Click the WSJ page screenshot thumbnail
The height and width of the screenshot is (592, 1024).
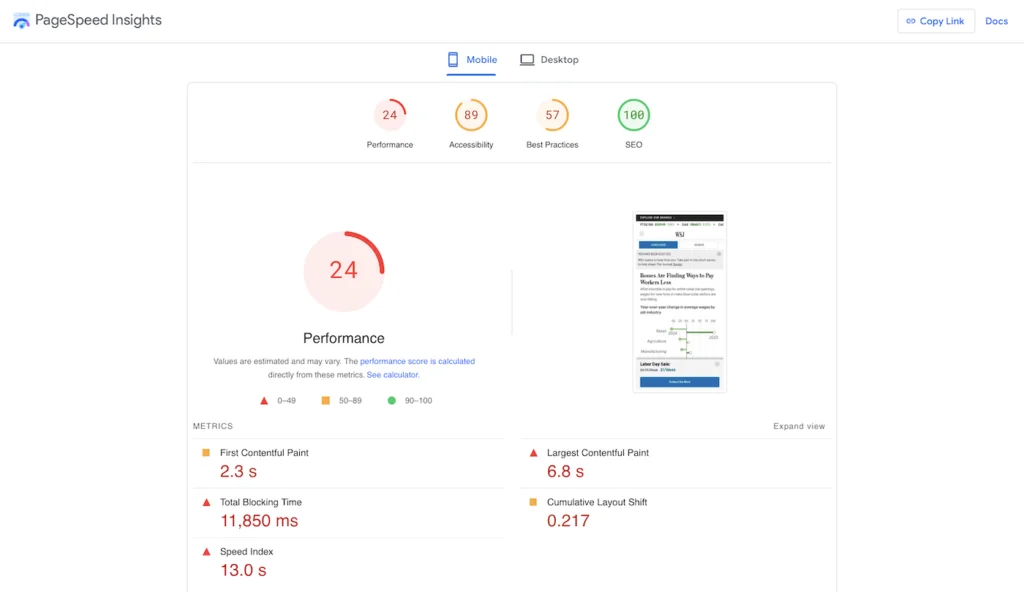[679, 302]
